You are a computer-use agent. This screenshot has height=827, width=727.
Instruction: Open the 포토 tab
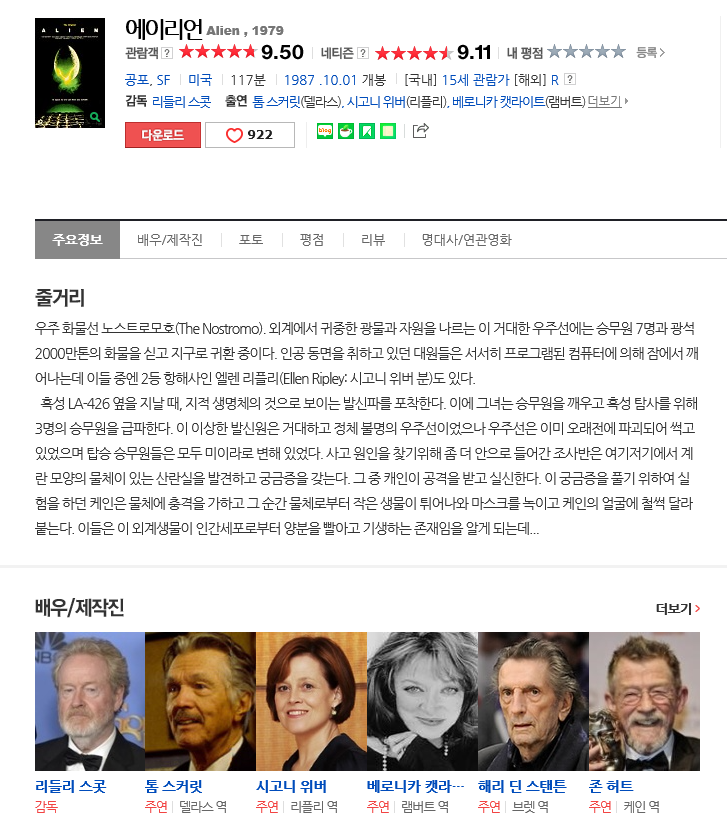pyautogui.click(x=251, y=240)
